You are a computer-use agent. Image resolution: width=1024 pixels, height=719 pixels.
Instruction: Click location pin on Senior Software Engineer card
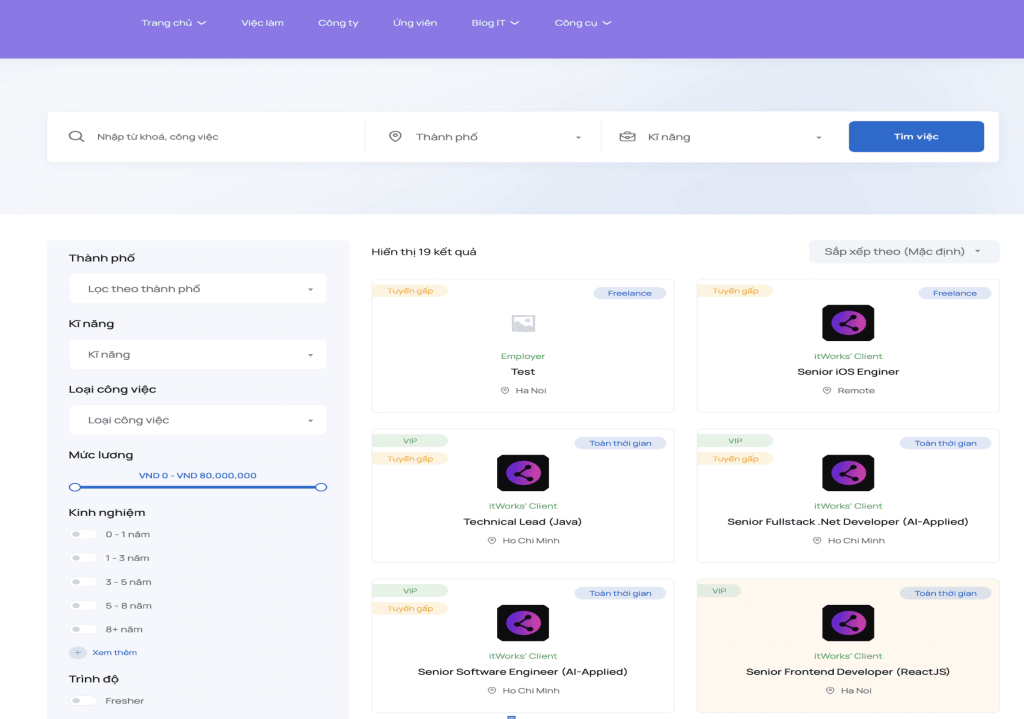tap(492, 691)
